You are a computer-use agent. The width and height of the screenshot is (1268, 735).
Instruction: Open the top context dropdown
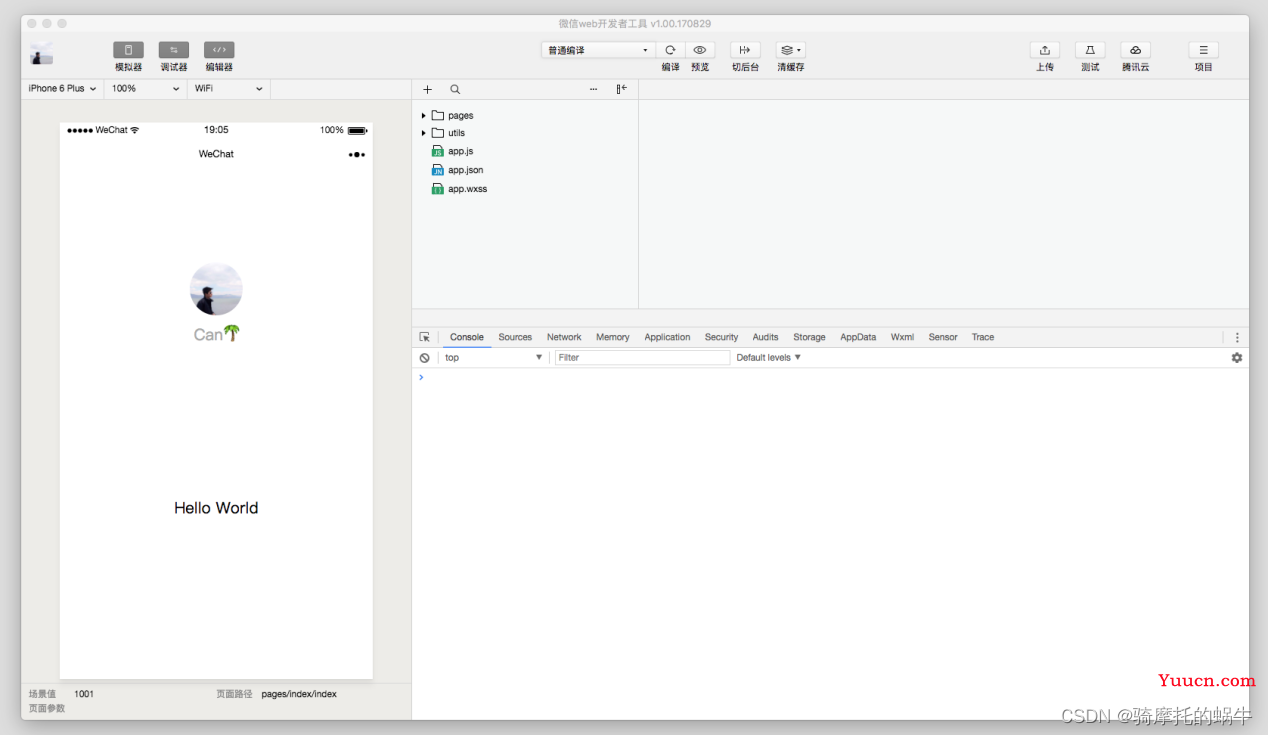pyautogui.click(x=494, y=358)
